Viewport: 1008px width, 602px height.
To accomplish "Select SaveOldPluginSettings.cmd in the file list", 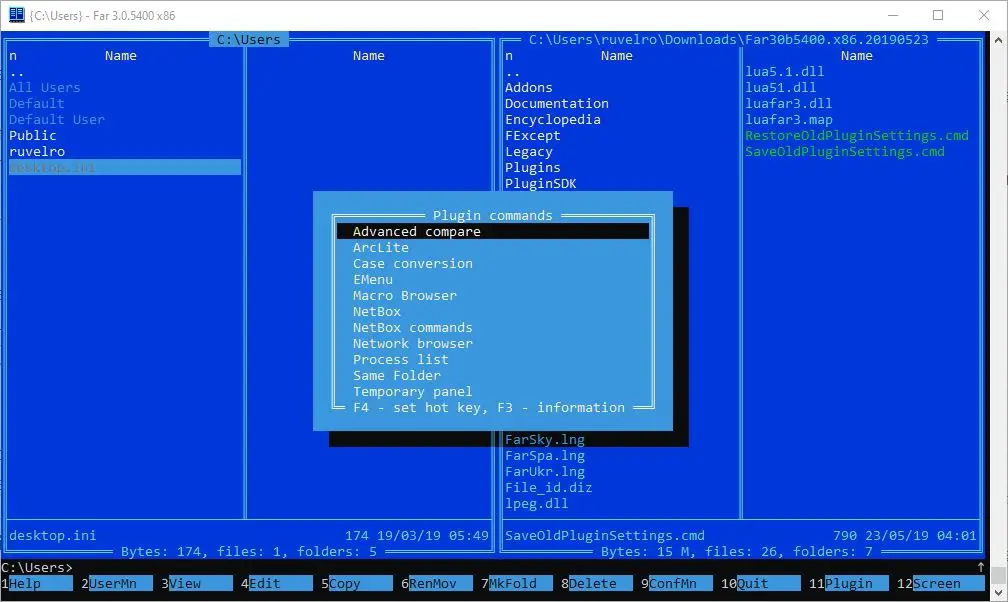I will pos(845,152).
